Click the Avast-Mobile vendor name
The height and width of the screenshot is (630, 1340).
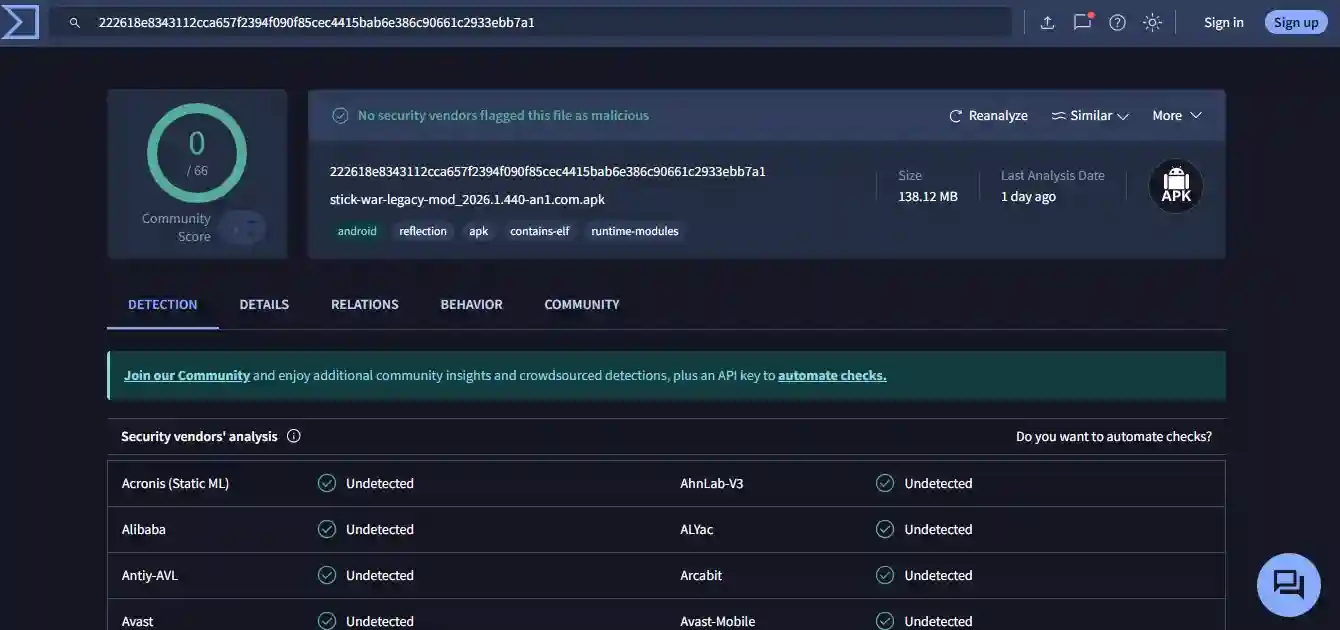pos(718,621)
